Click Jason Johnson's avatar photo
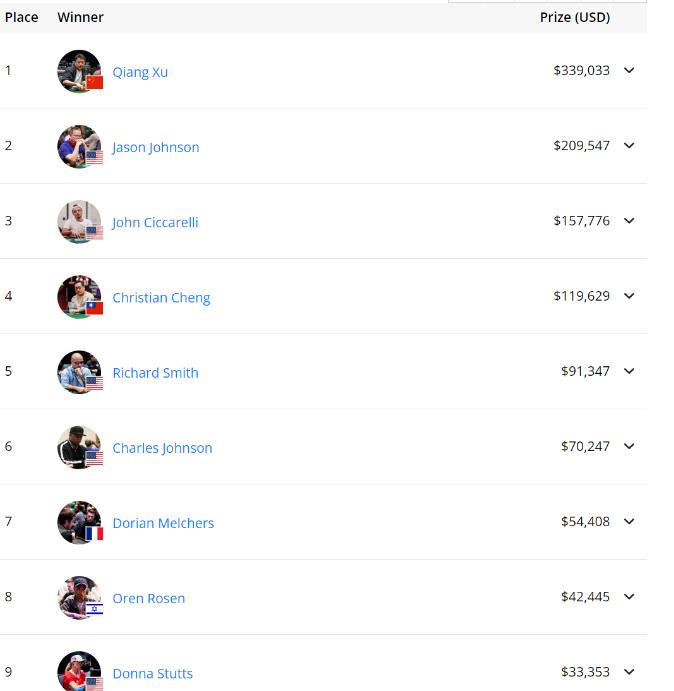The height and width of the screenshot is (691, 674). click(x=79, y=146)
